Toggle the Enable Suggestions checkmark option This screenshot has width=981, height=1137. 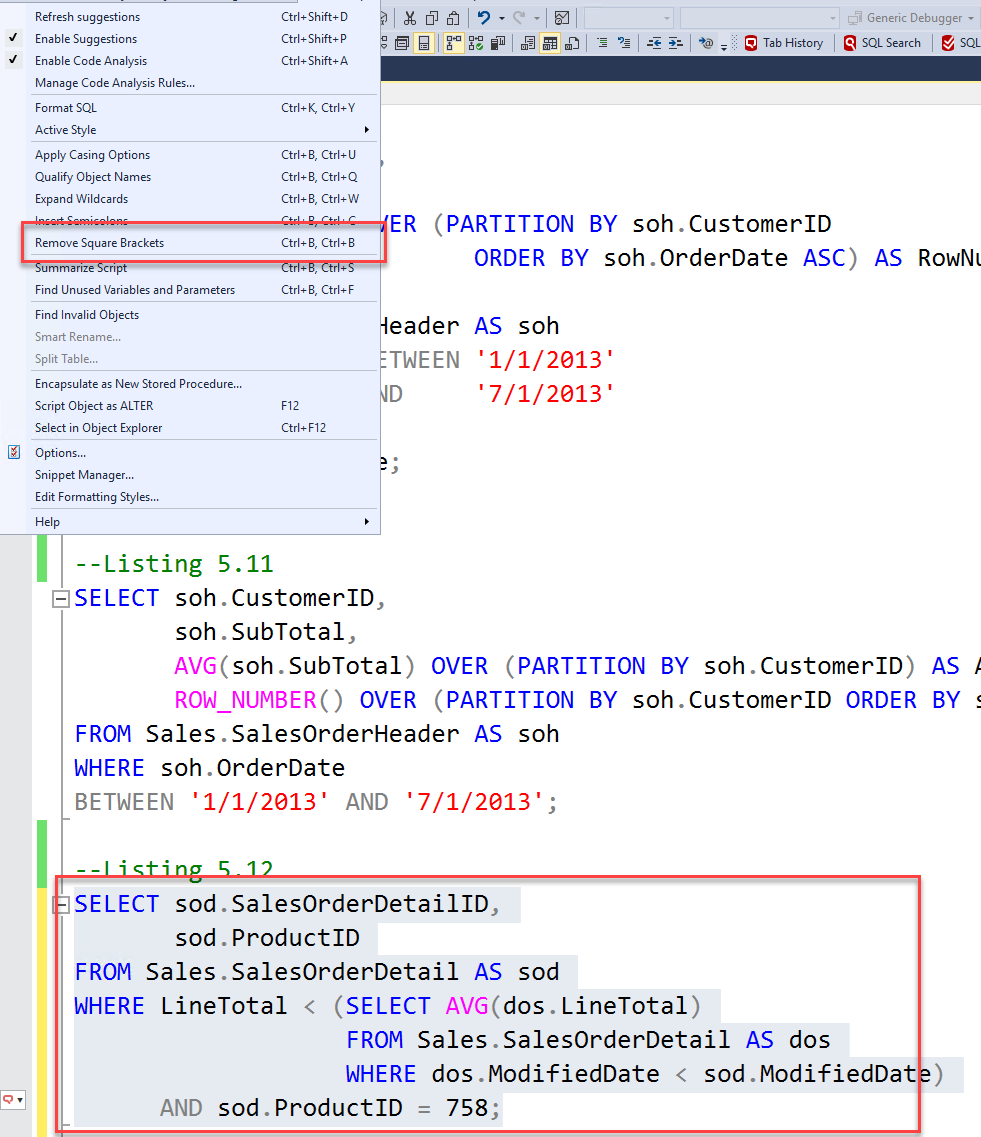tap(86, 39)
